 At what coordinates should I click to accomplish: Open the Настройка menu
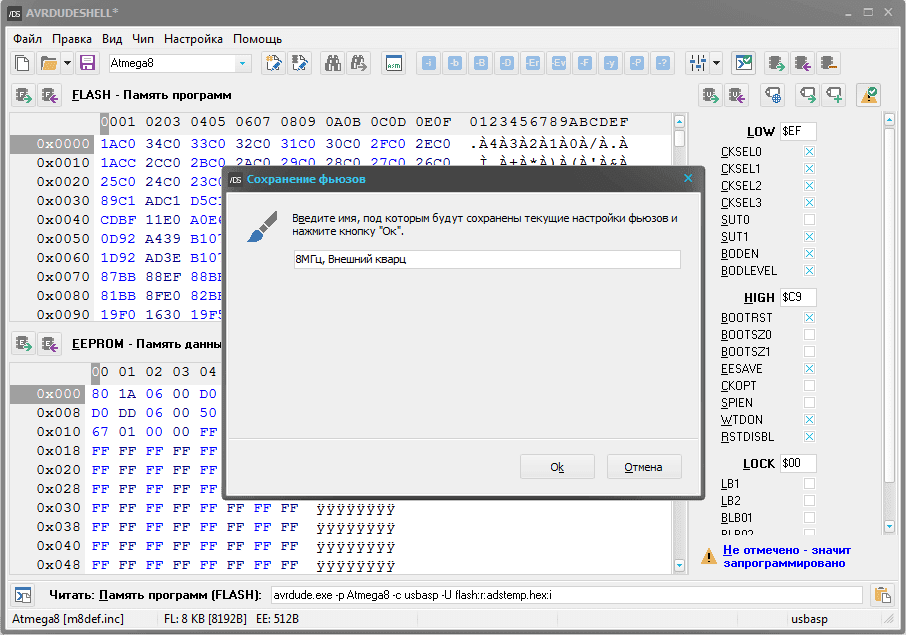click(193, 39)
